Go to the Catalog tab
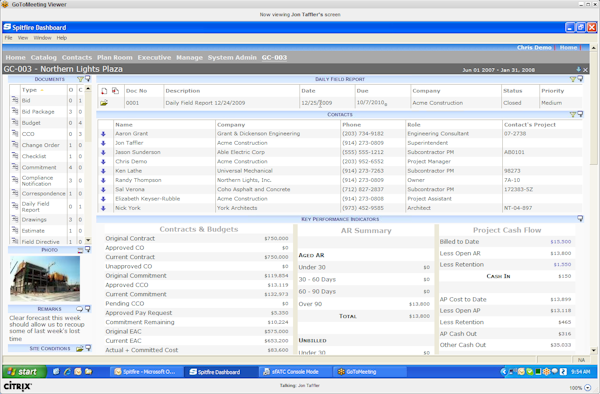 pos(44,57)
